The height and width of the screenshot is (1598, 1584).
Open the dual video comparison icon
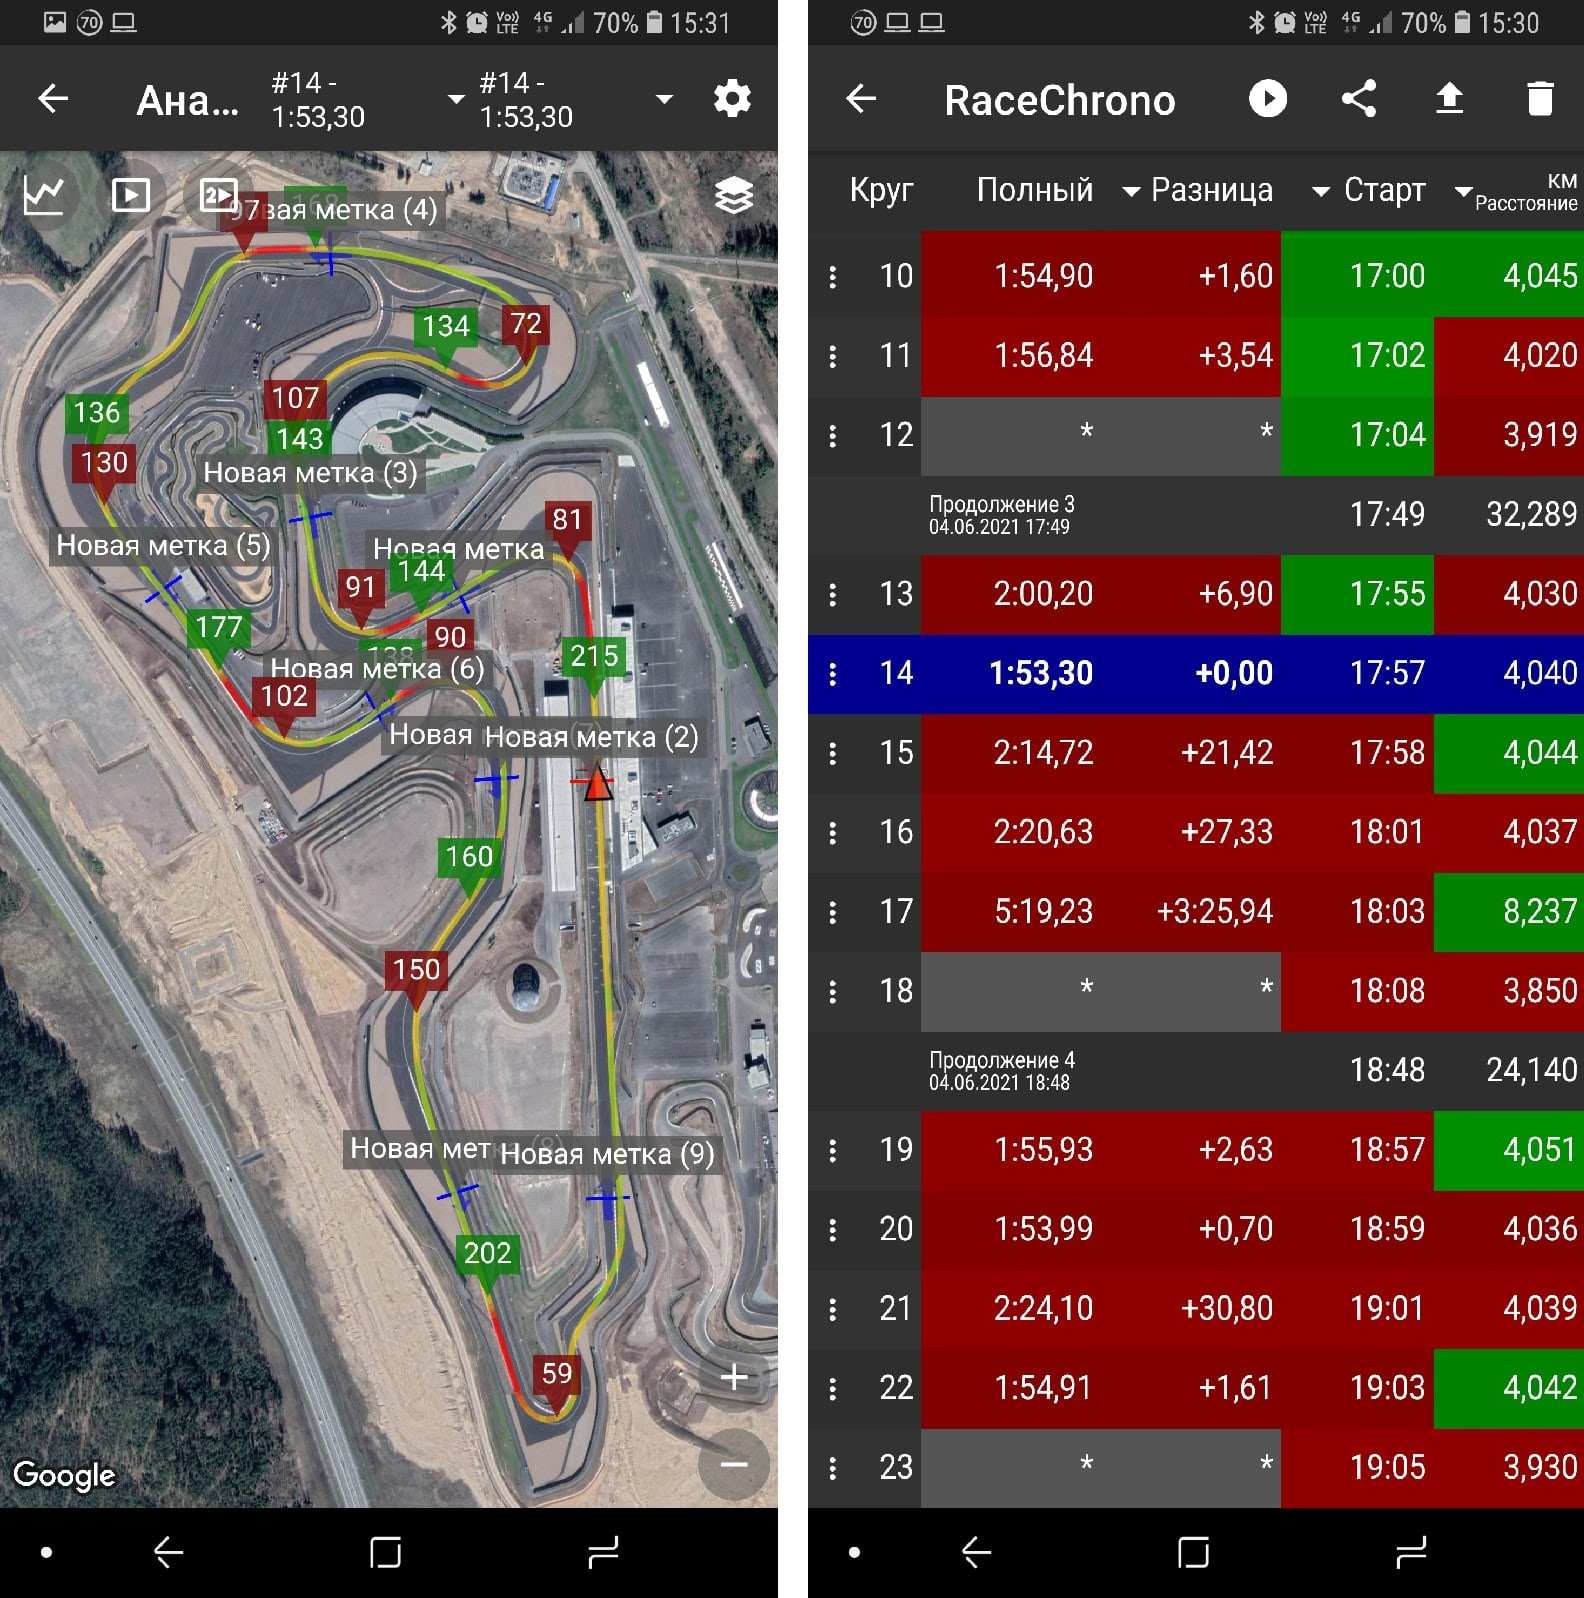coord(218,195)
